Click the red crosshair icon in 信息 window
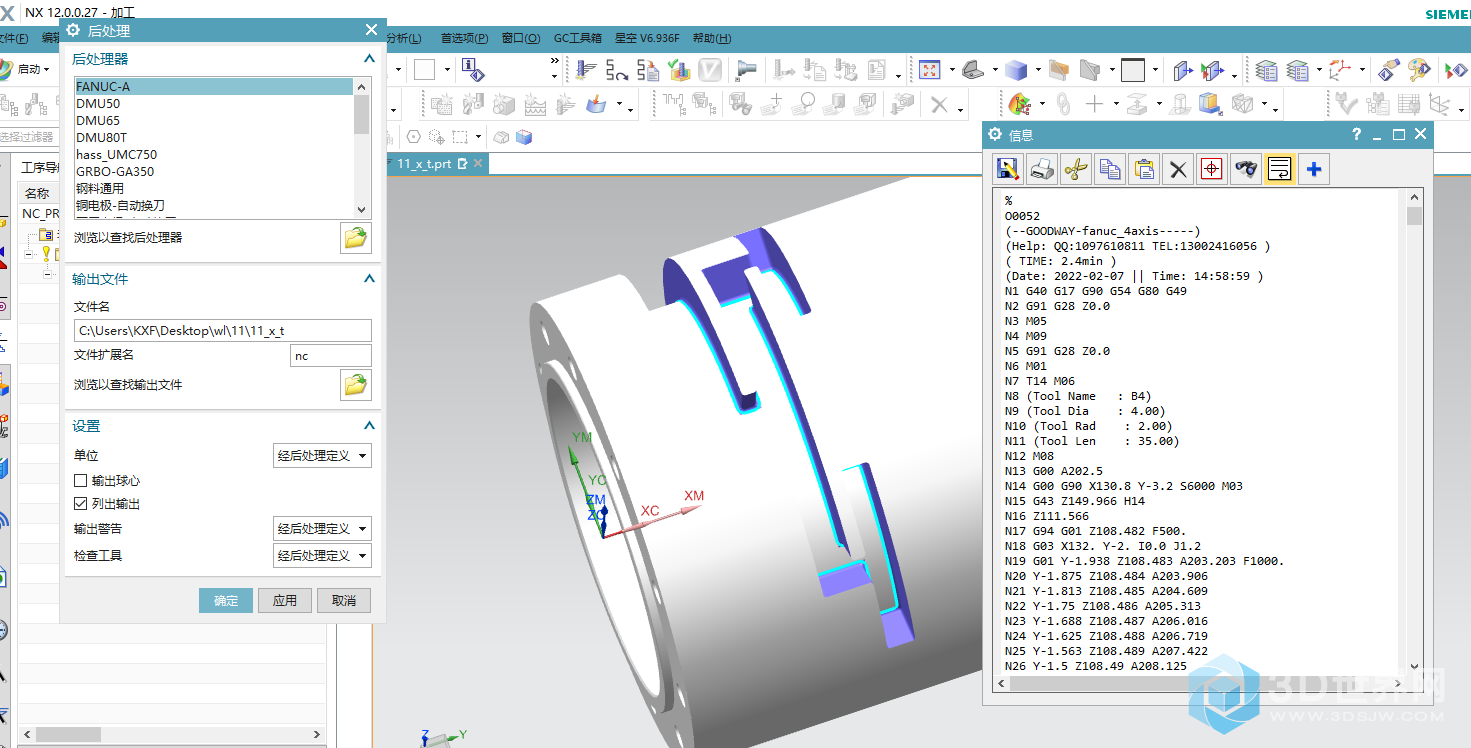Image resolution: width=1471 pixels, height=748 pixels. (x=1212, y=170)
